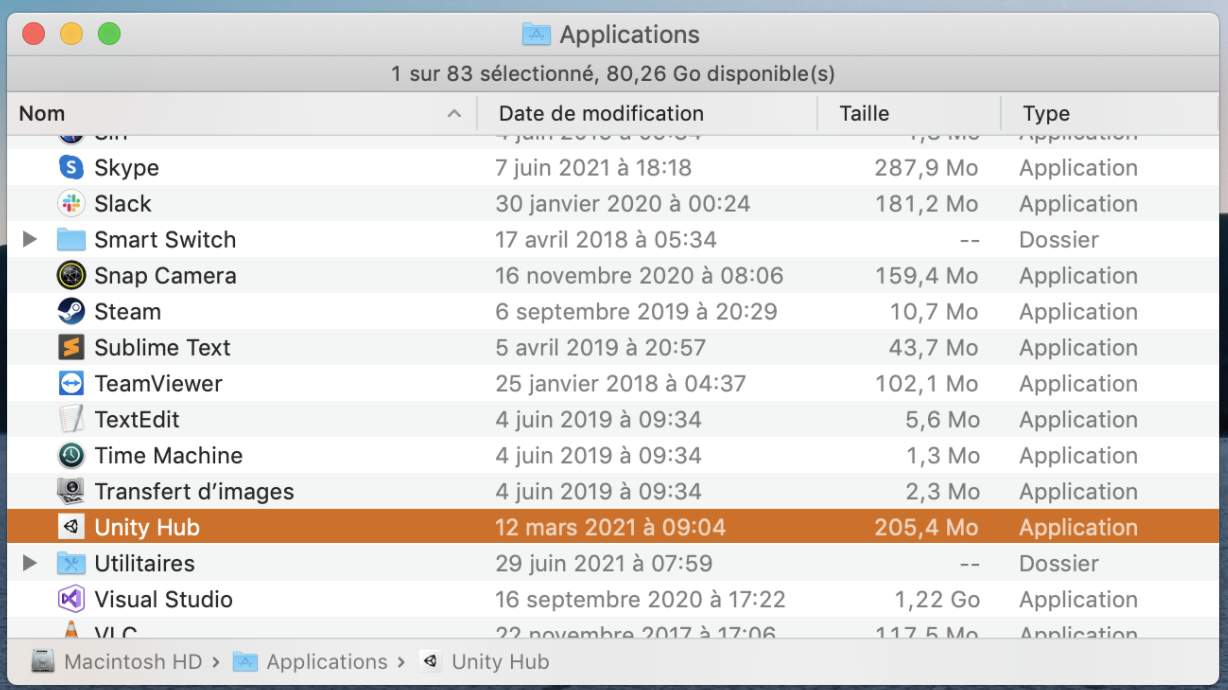Click the date 16 novembre 2020 à 08:06

(x=640, y=276)
